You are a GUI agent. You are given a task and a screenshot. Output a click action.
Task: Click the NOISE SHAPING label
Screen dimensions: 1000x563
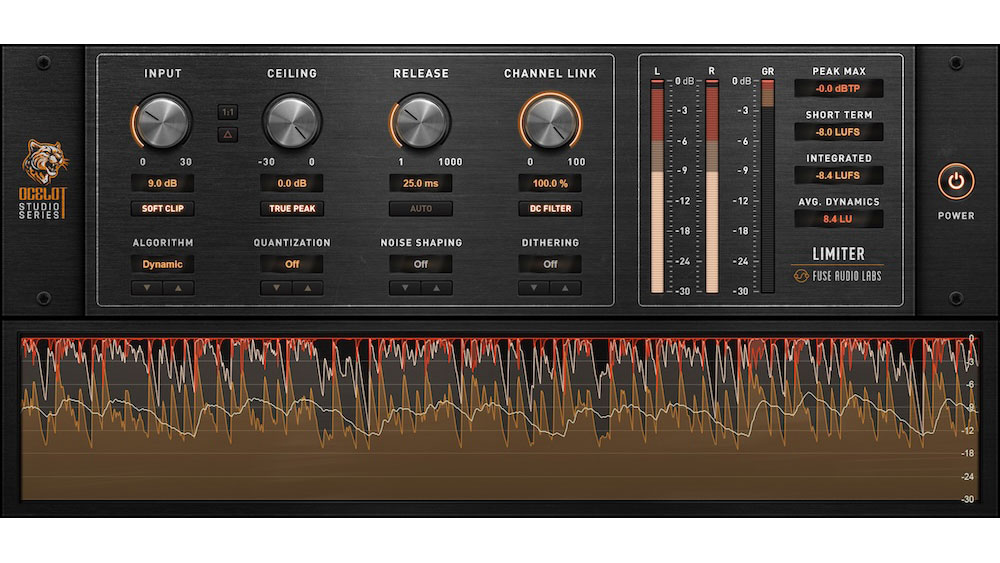point(421,243)
